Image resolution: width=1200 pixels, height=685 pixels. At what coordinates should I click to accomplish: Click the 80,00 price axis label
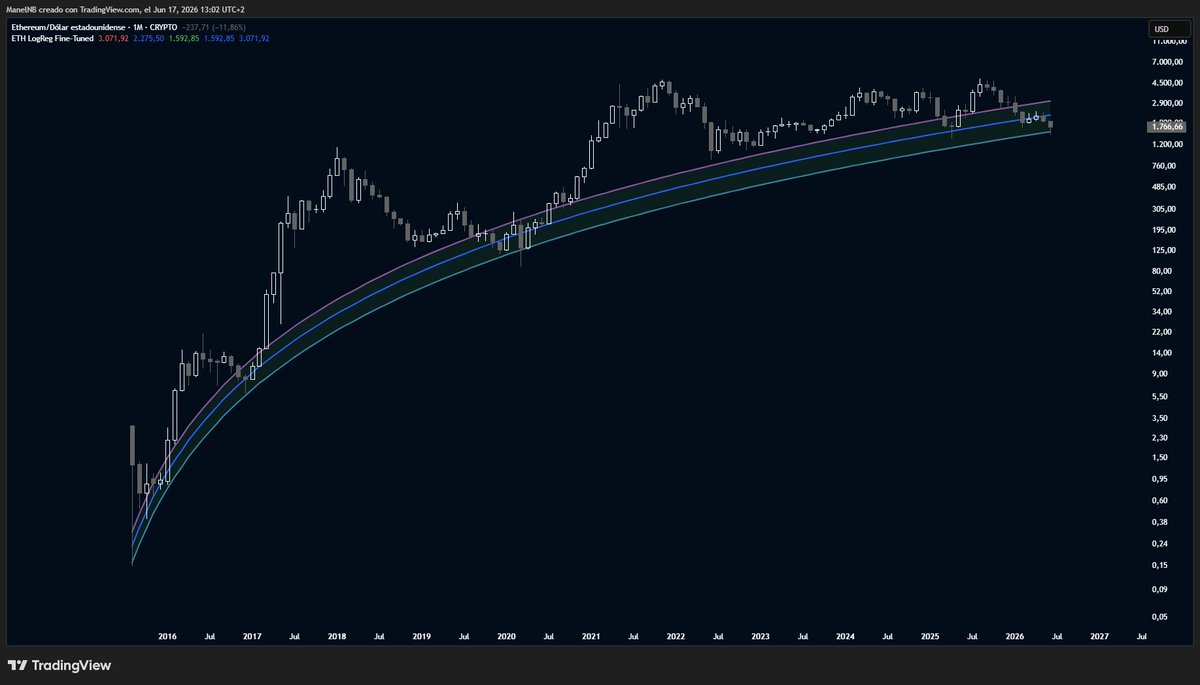coord(1162,270)
